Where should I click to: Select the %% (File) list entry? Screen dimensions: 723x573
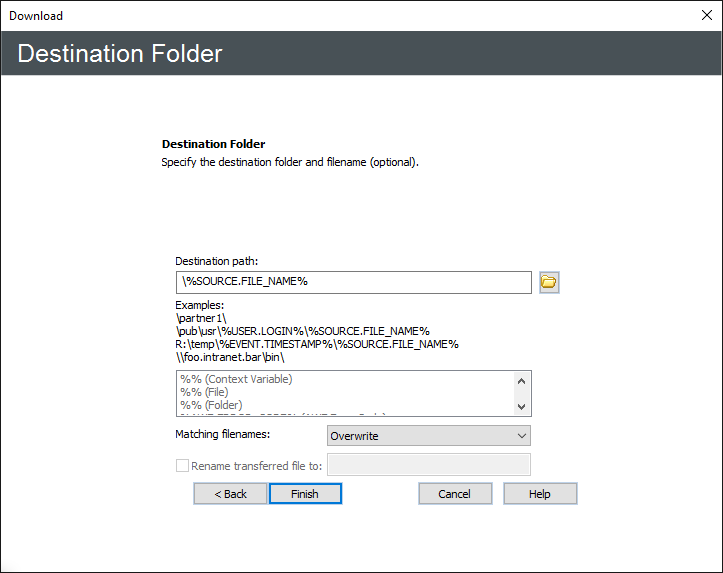(x=204, y=392)
